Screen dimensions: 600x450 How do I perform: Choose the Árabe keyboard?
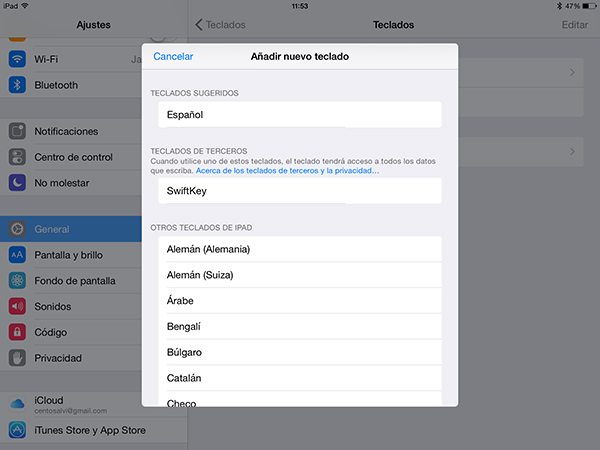click(300, 301)
